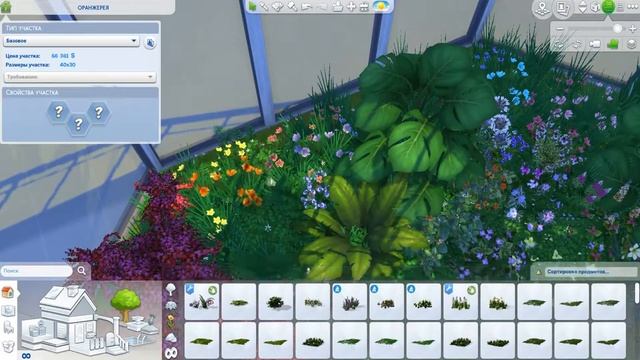
Task: Click round button beside lot type dropdown
Action: coord(150,43)
